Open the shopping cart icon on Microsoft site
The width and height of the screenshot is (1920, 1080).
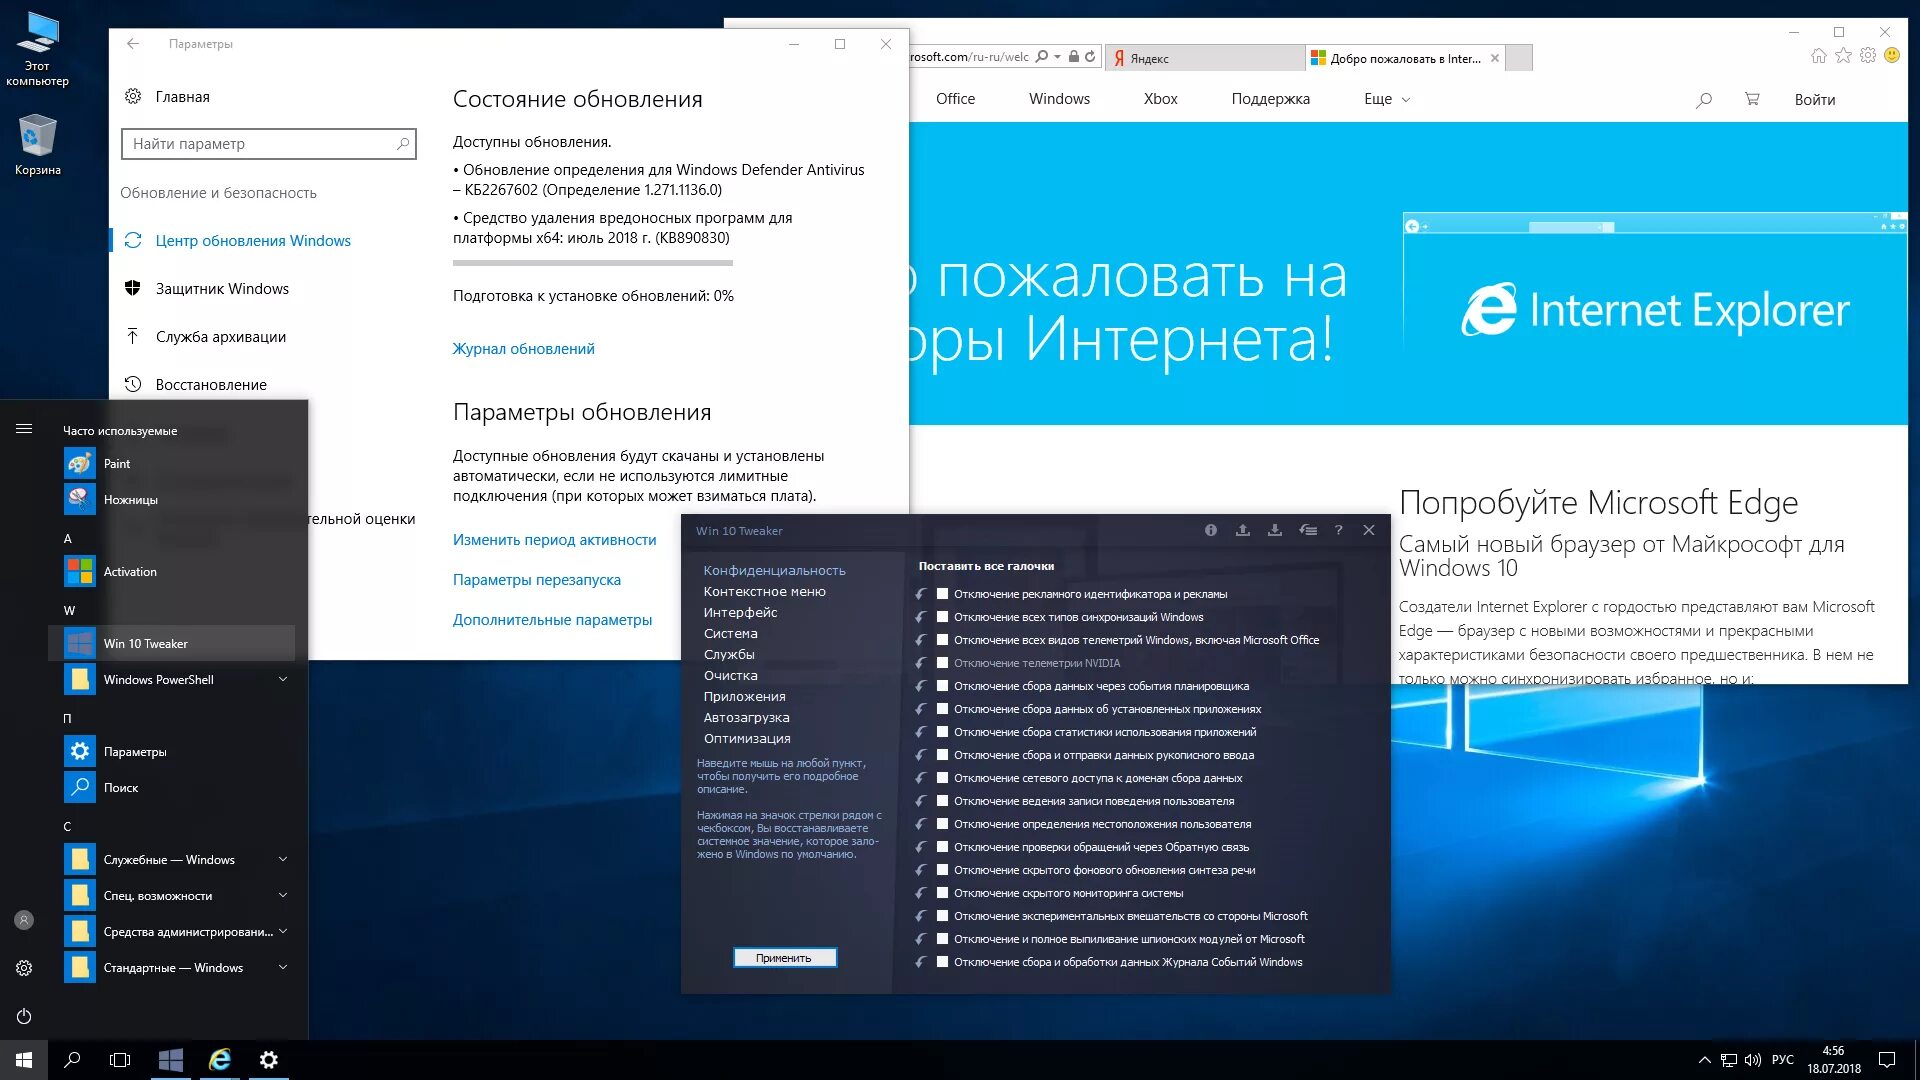[1751, 99]
